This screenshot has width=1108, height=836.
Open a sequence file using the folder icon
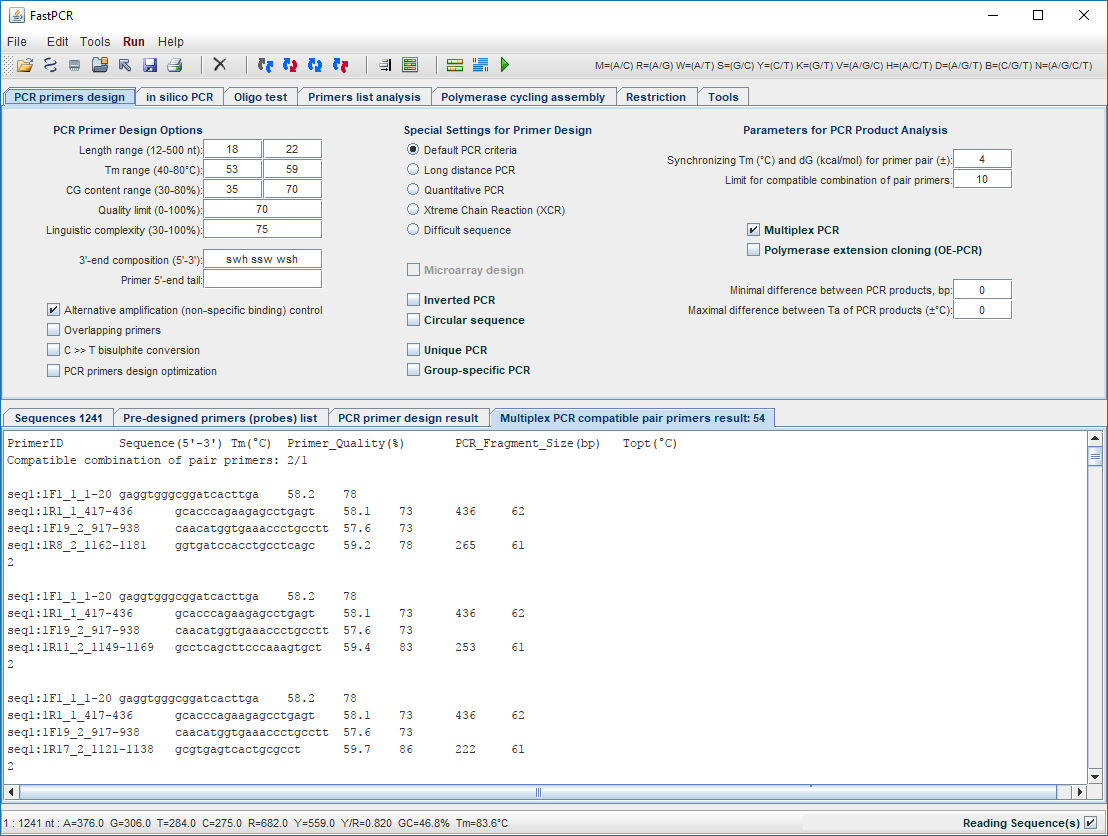point(26,64)
